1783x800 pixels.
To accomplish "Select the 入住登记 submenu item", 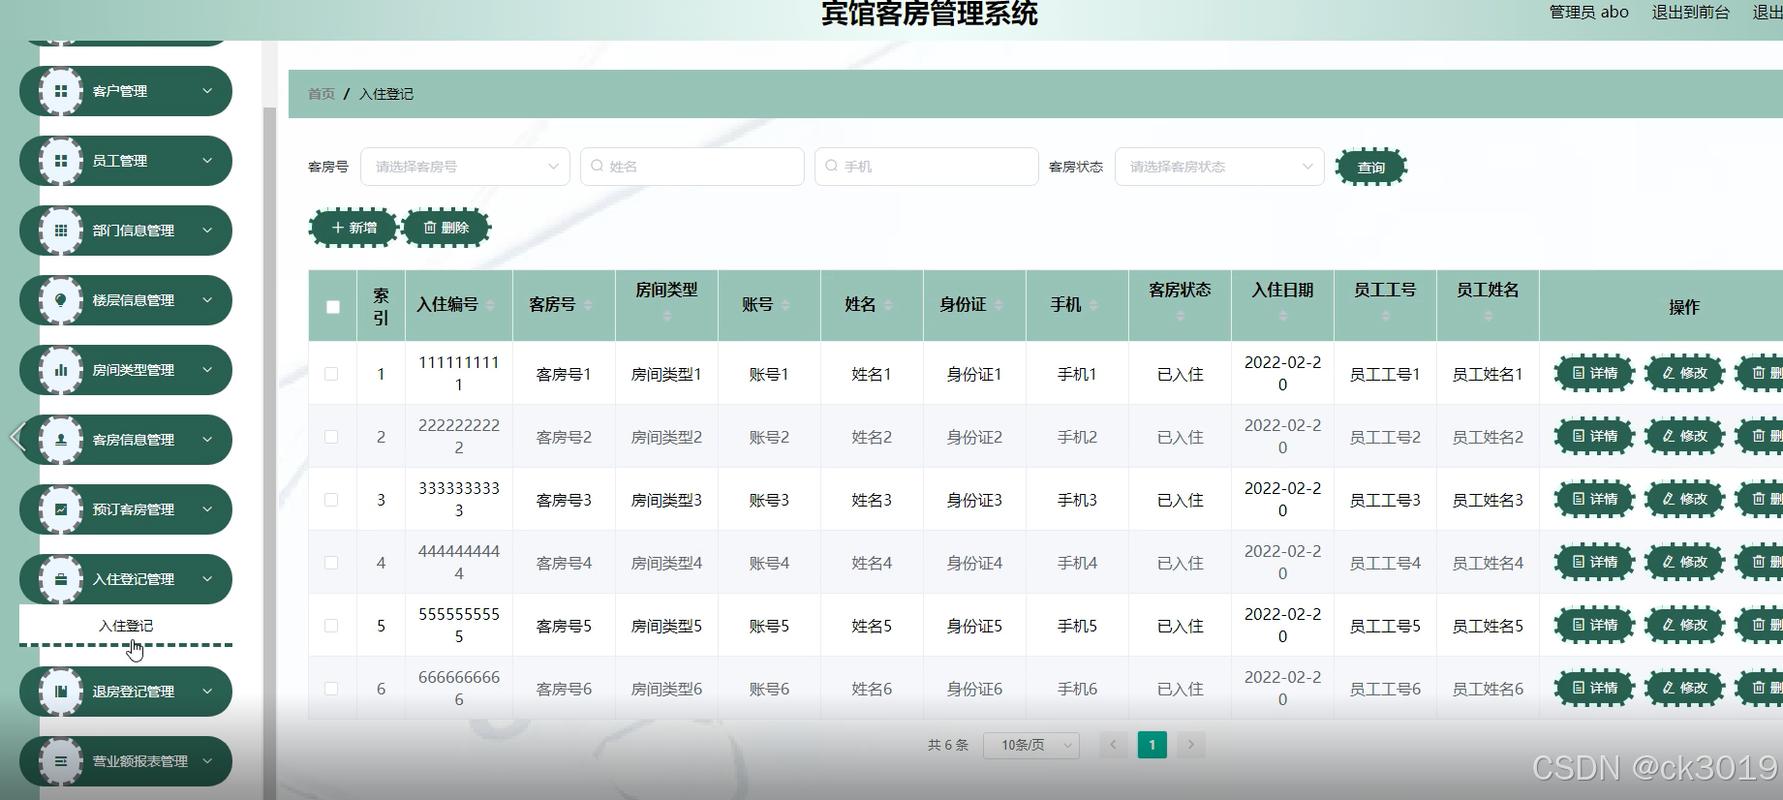I will pyautogui.click(x=126, y=626).
